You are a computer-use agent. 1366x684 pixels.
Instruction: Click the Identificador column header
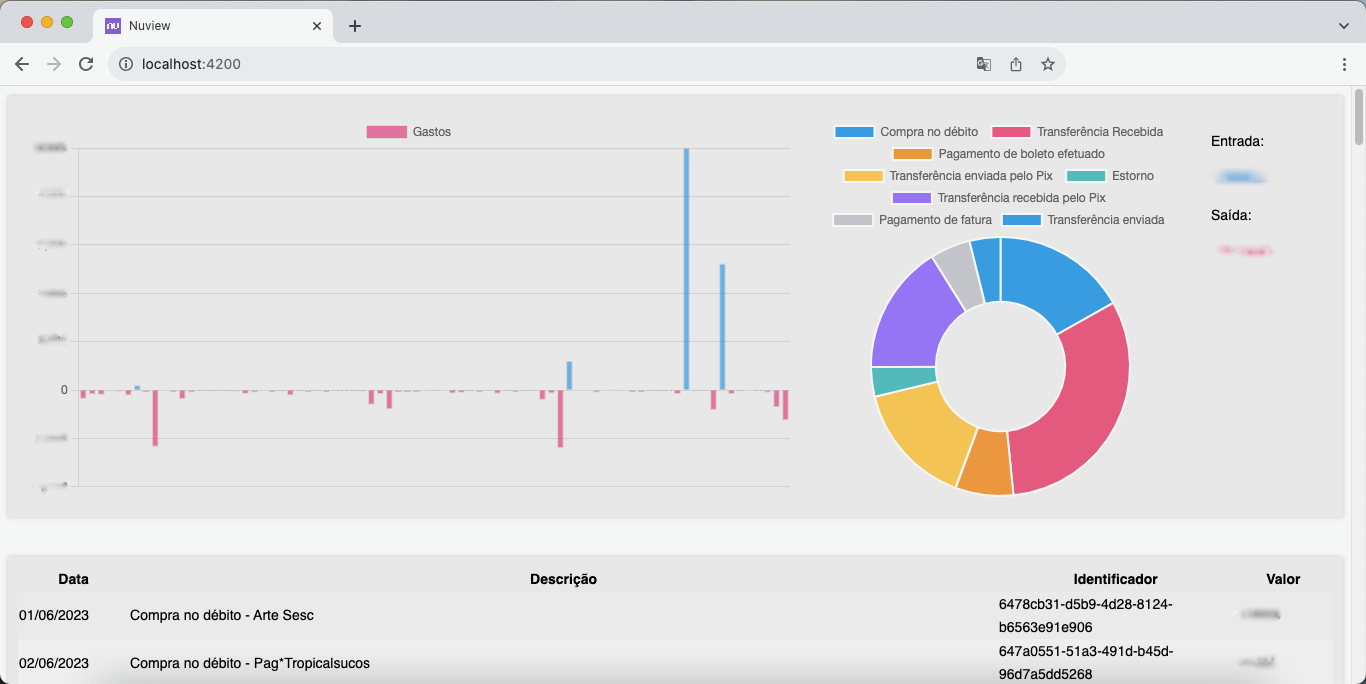tap(1115, 579)
